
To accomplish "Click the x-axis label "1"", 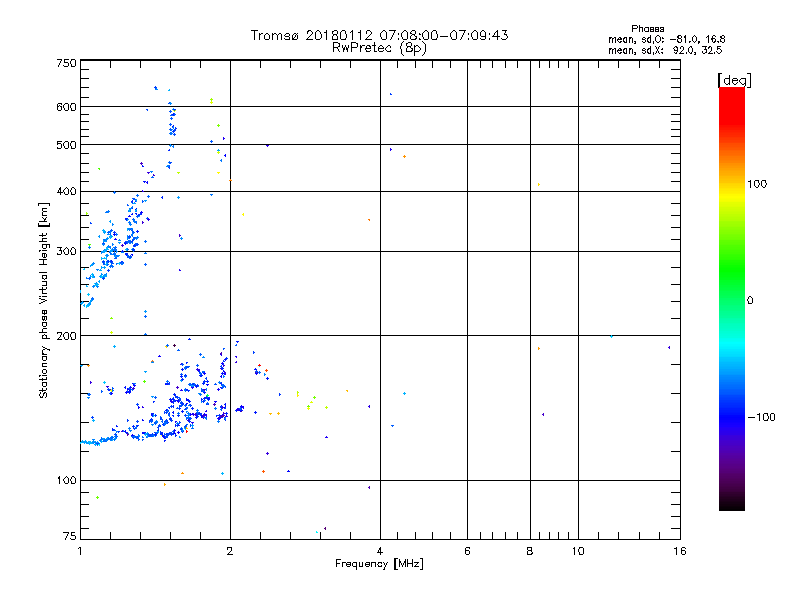I will (80, 551).
